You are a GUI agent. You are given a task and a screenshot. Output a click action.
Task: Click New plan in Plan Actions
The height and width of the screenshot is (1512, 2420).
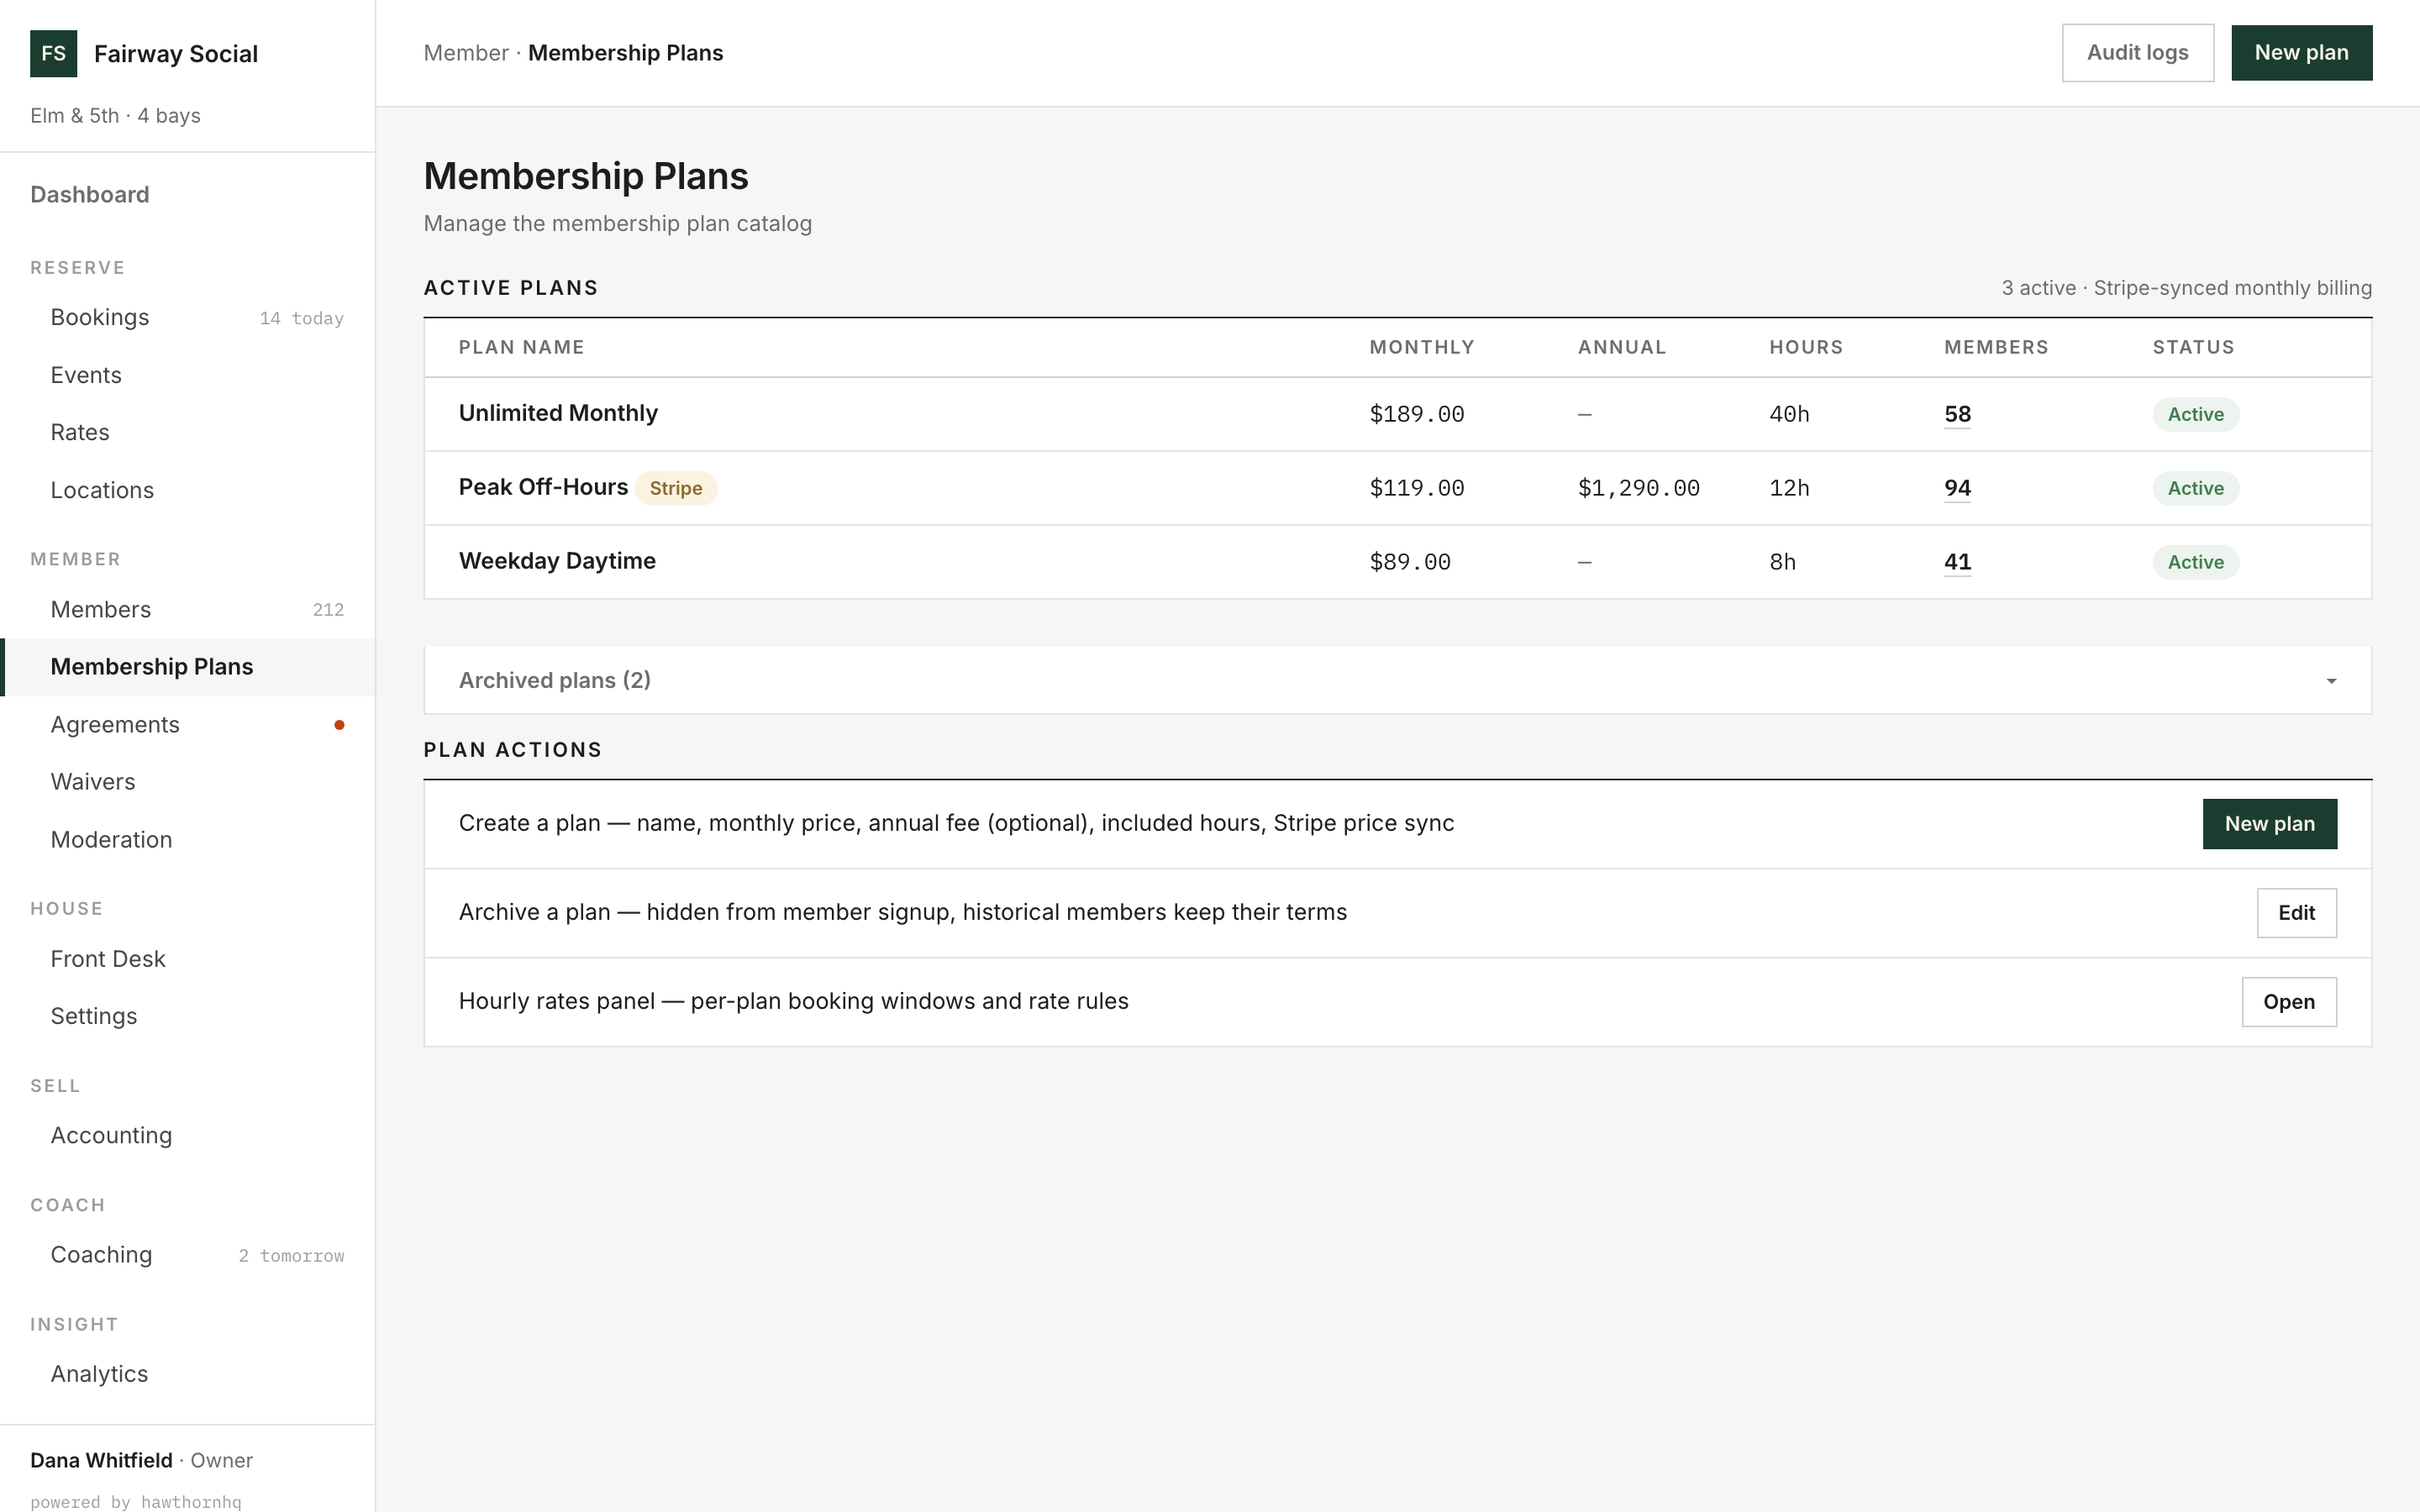point(2269,824)
